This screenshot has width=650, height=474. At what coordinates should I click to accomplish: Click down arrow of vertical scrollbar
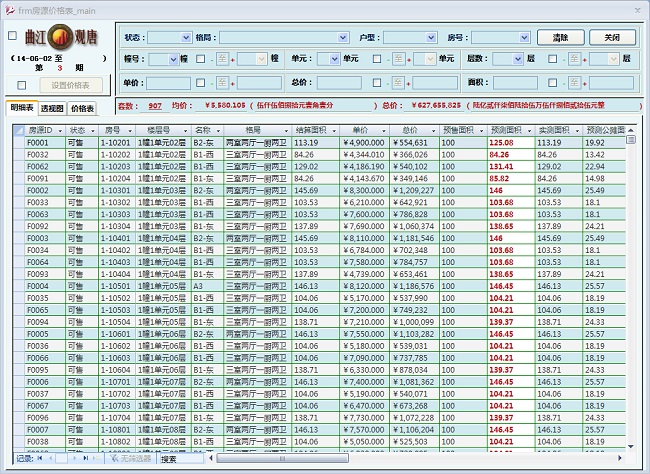[631, 447]
